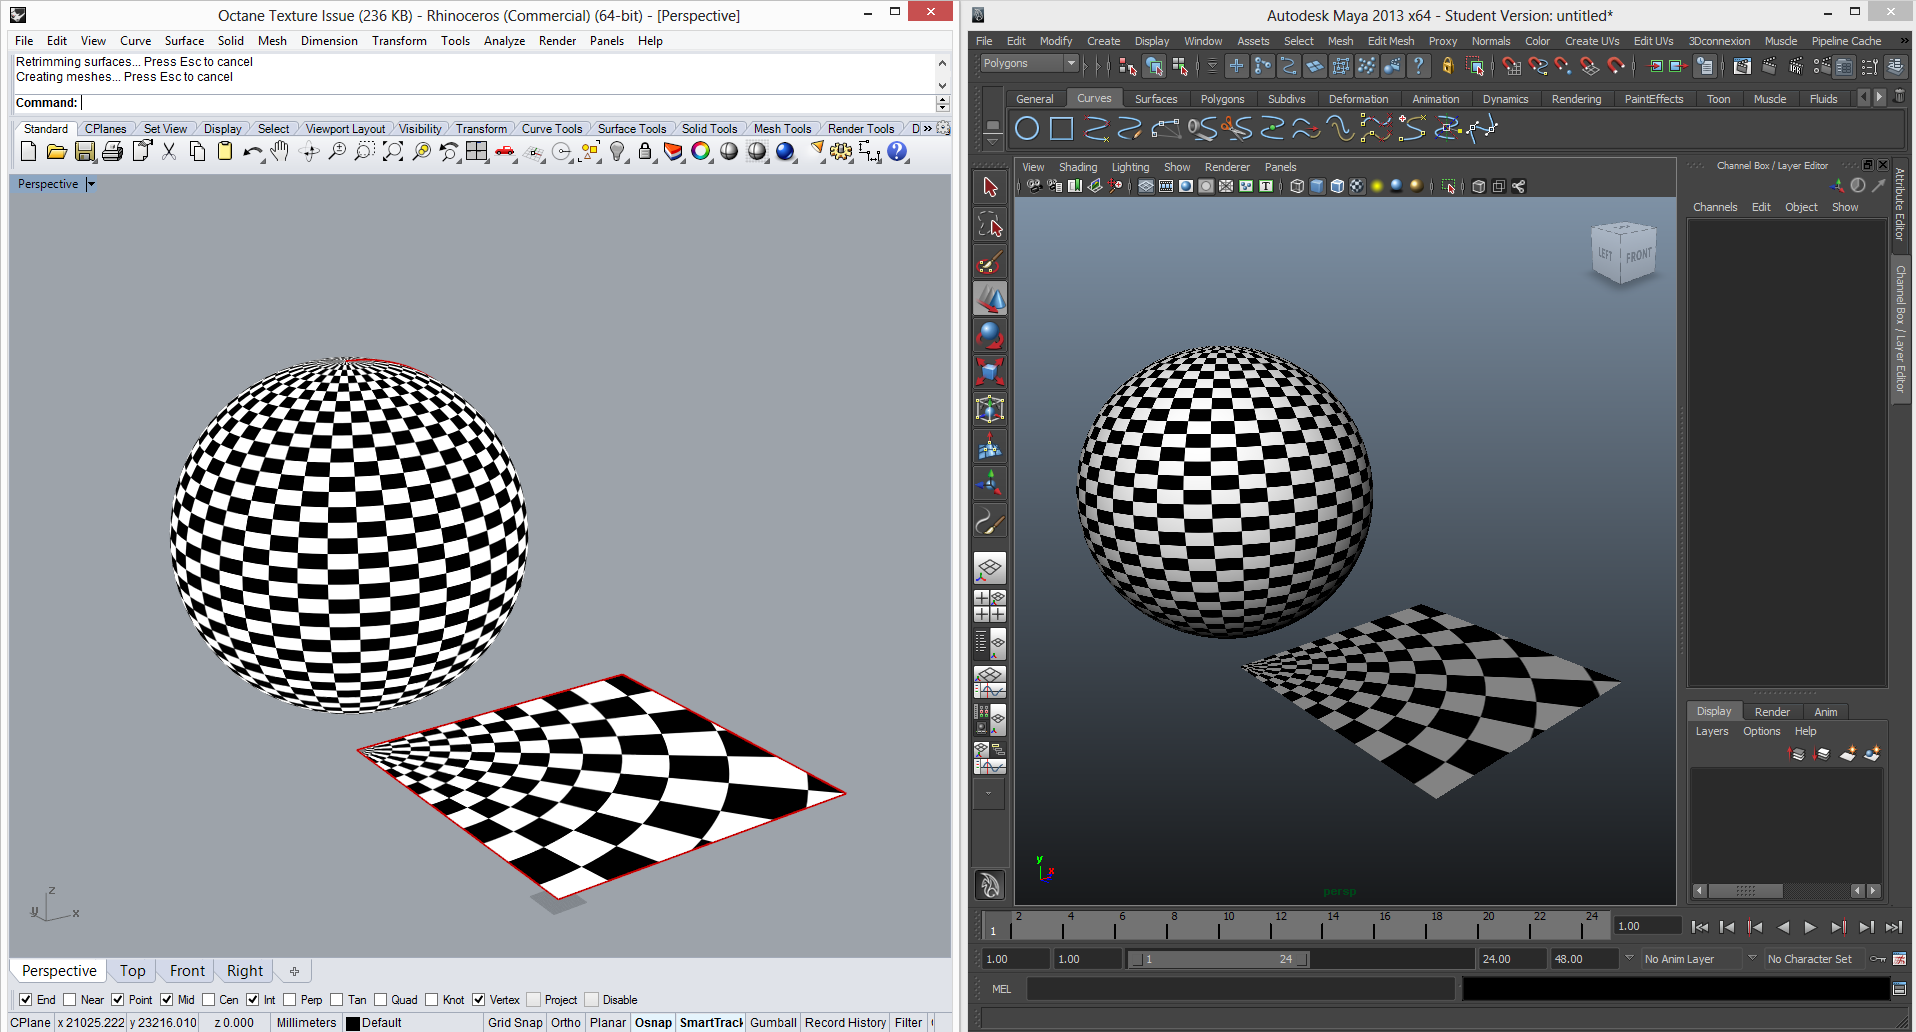
Task: Expand the Perspective viewport title dropdown arrow
Action: pyautogui.click(x=91, y=184)
